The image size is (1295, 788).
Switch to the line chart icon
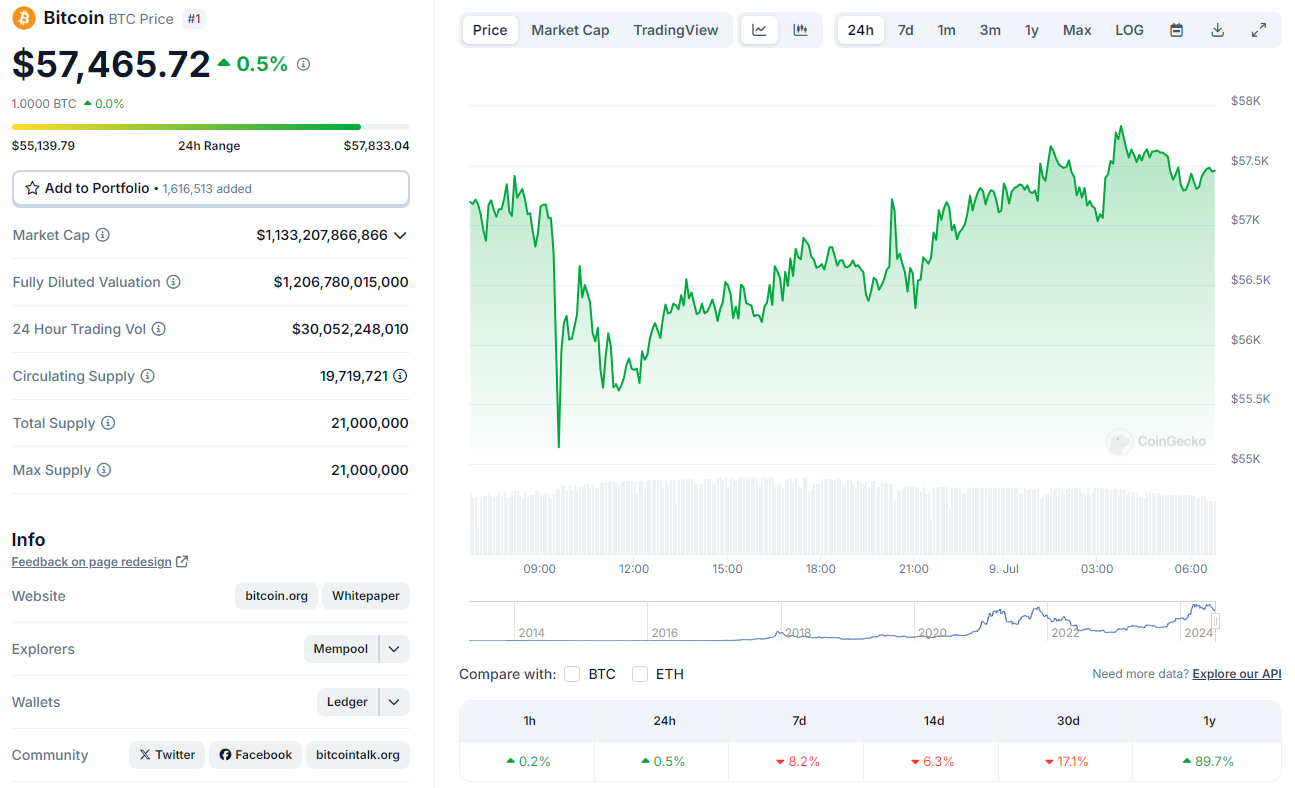759,30
